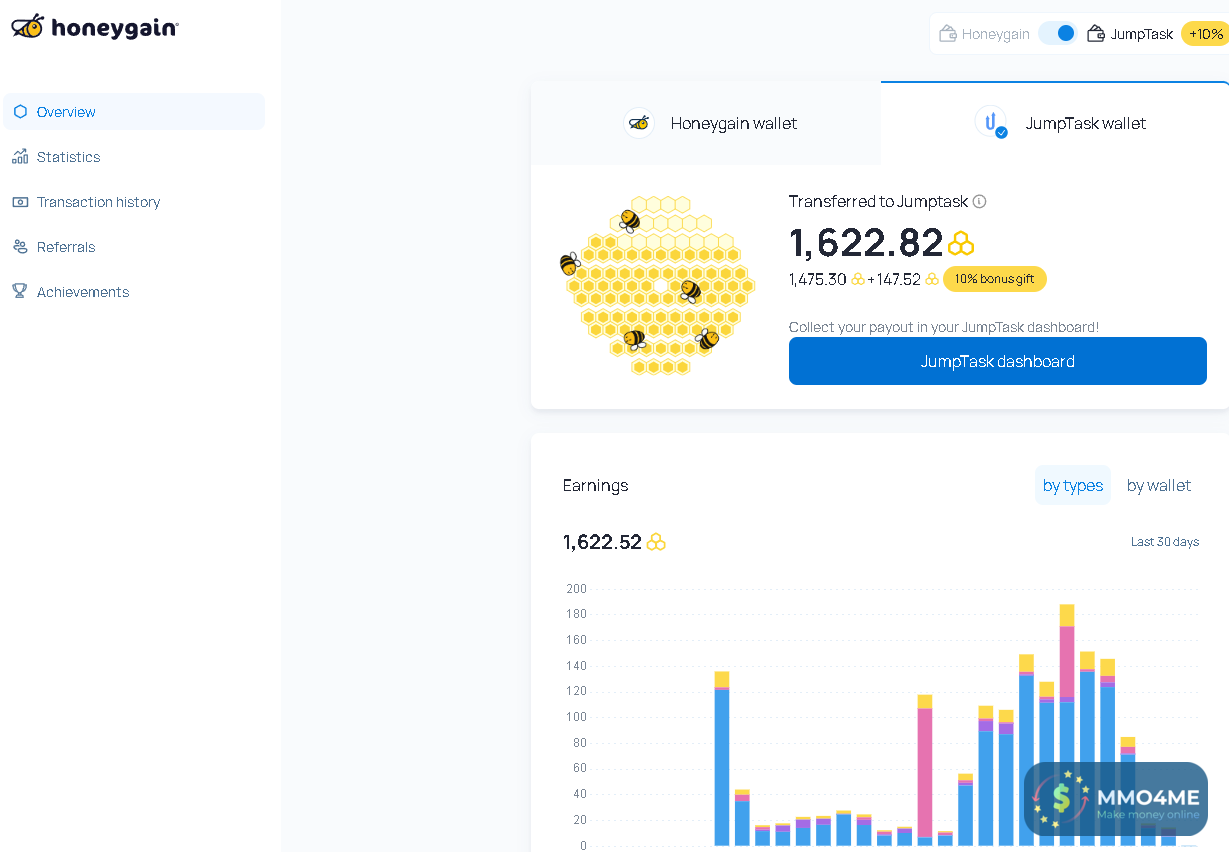Show earnings by wallet

click(x=1159, y=485)
